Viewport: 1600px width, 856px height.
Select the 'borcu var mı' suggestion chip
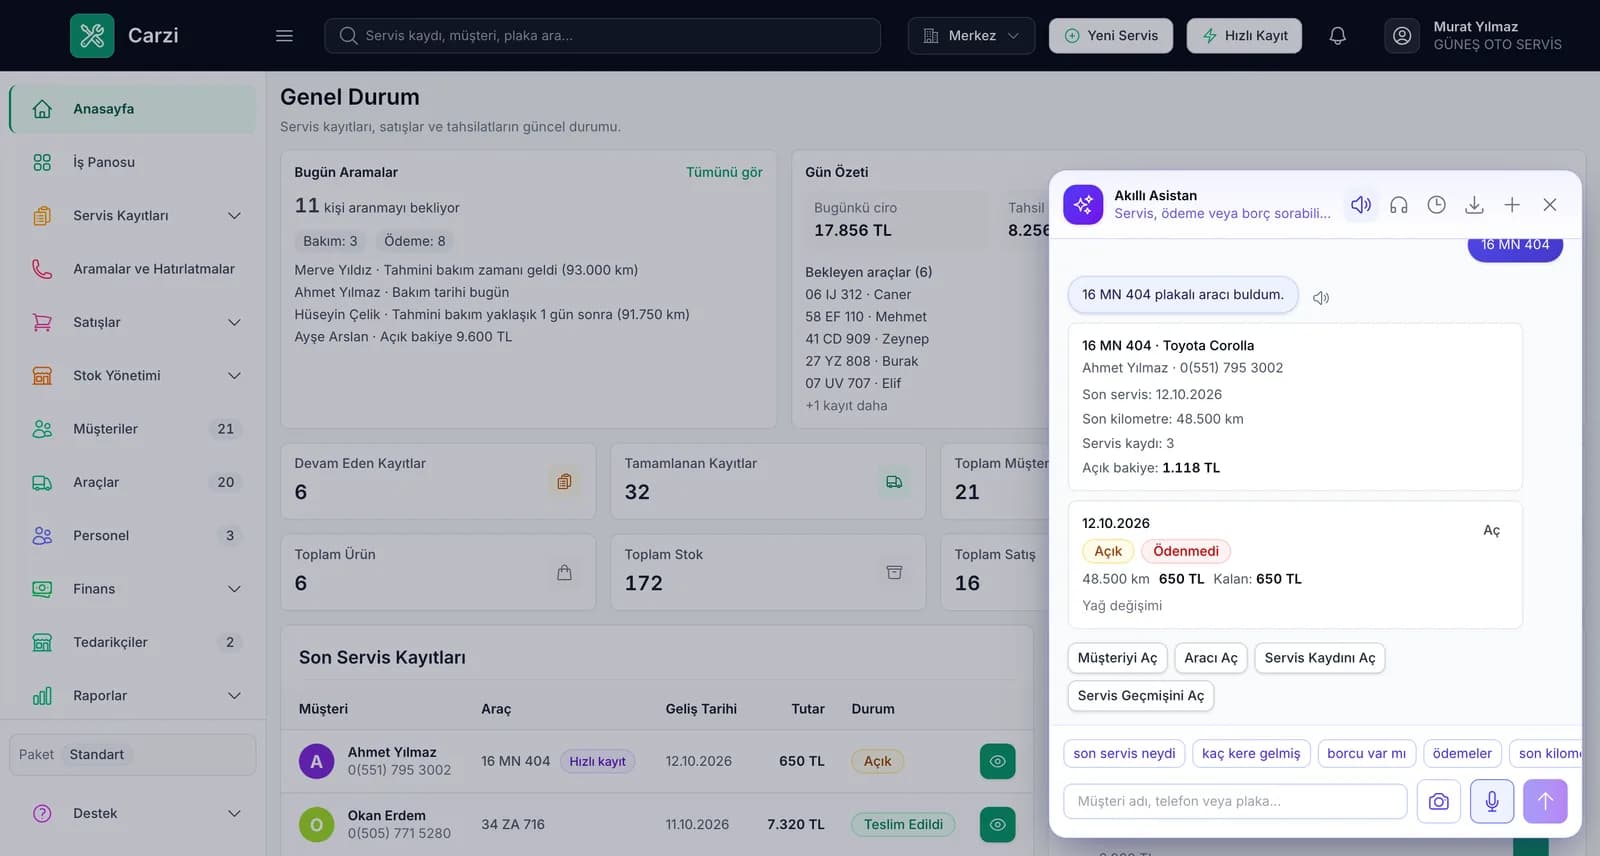tap(1366, 753)
